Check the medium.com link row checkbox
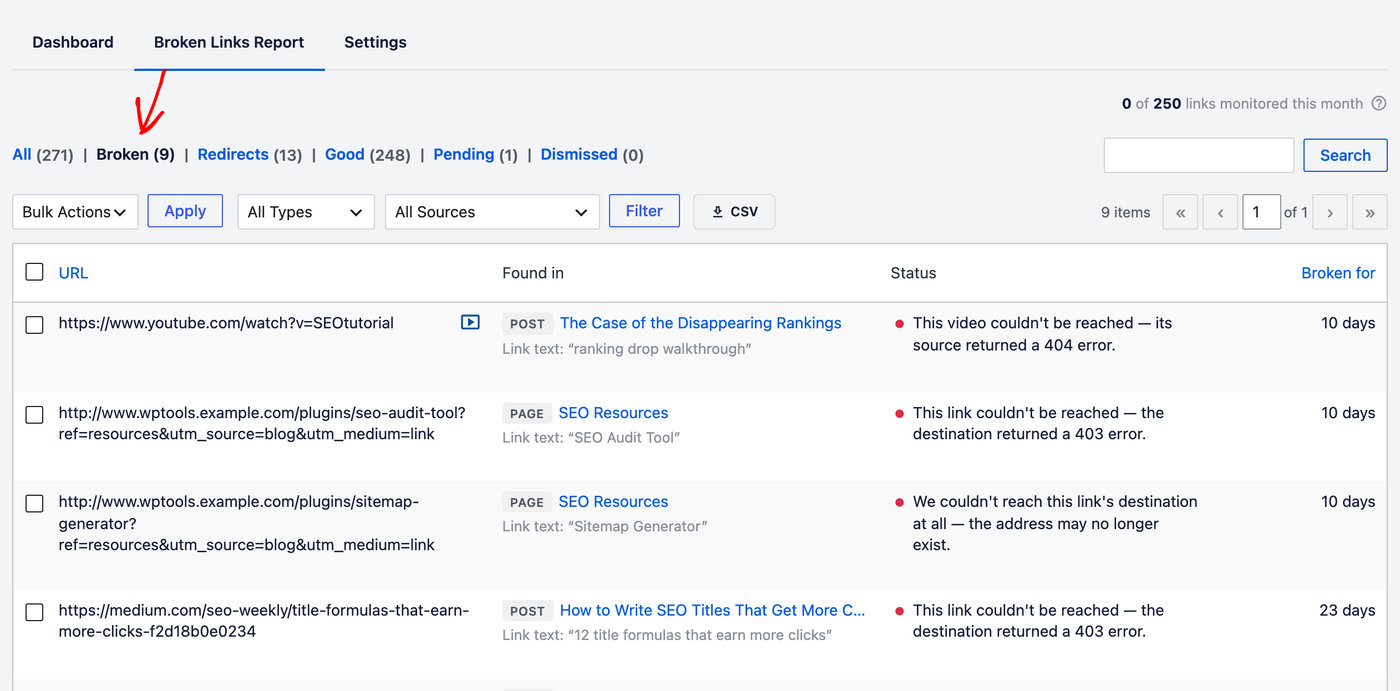1400x691 pixels. tap(35, 612)
